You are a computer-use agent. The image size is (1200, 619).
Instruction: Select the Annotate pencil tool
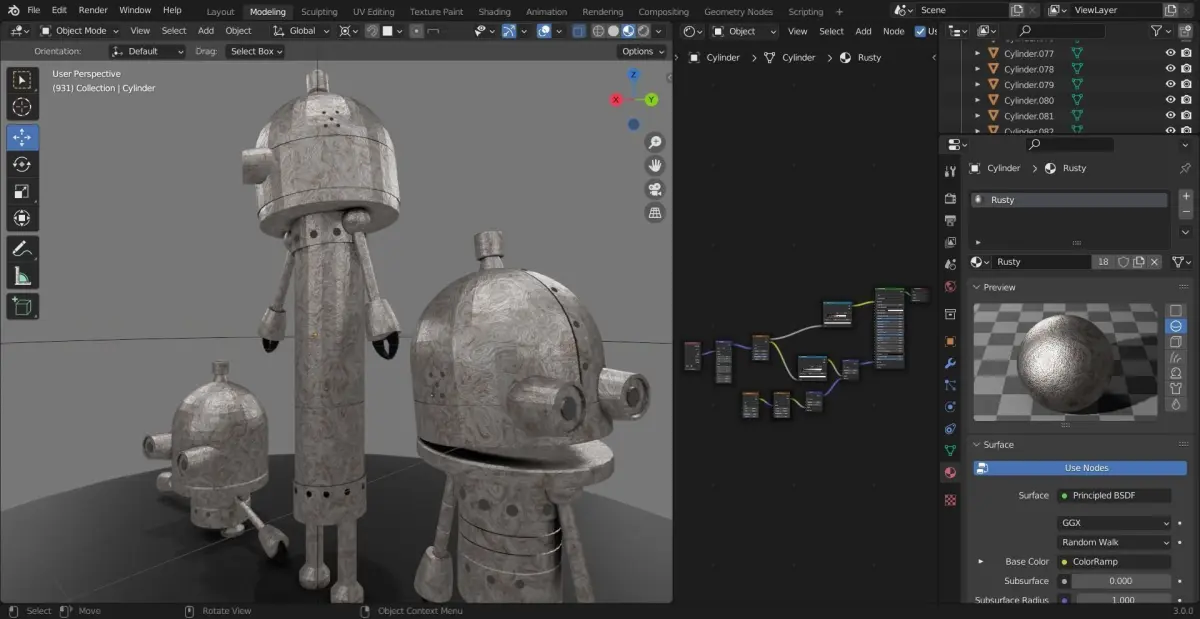click(x=22, y=248)
